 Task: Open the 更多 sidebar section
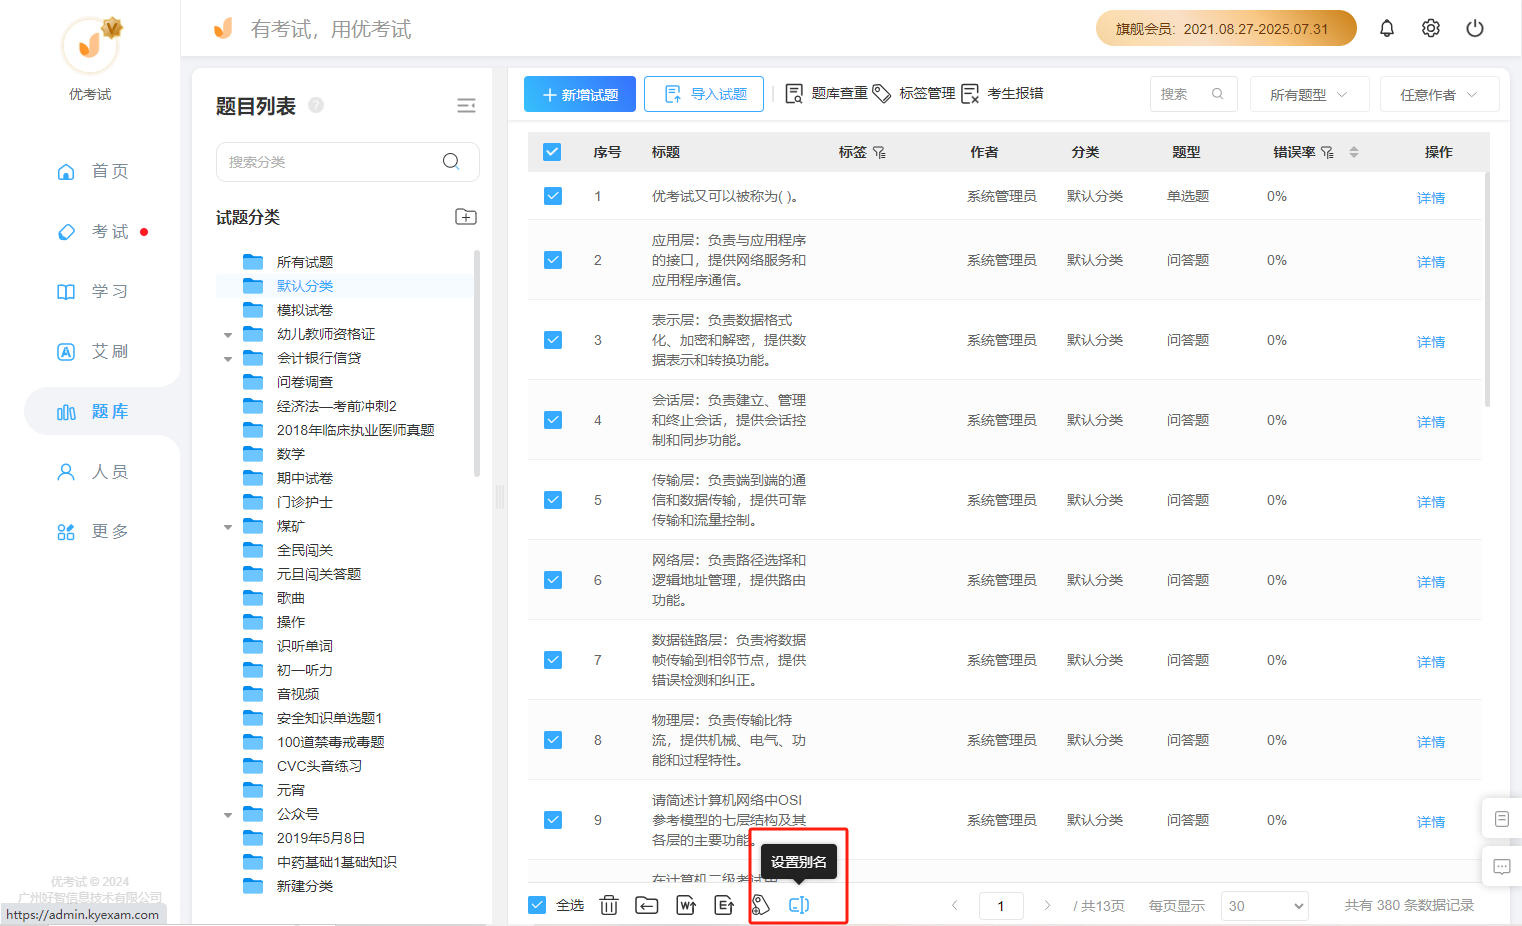(x=92, y=531)
